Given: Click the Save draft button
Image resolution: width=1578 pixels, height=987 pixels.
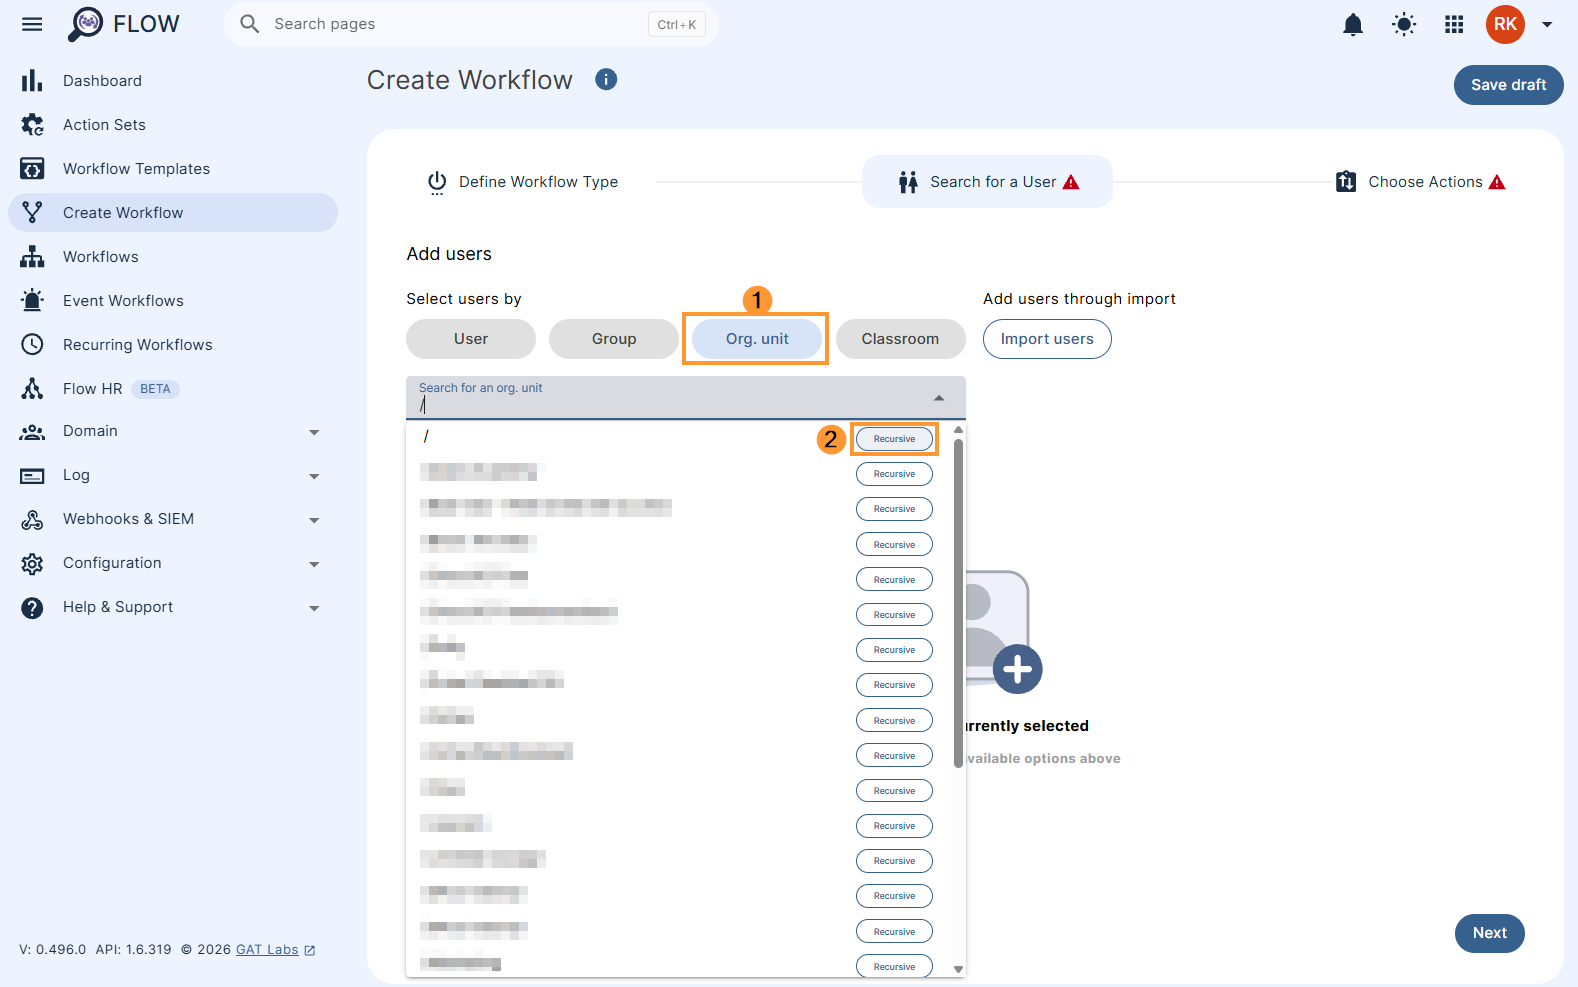Looking at the screenshot, I should tap(1508, 85).
